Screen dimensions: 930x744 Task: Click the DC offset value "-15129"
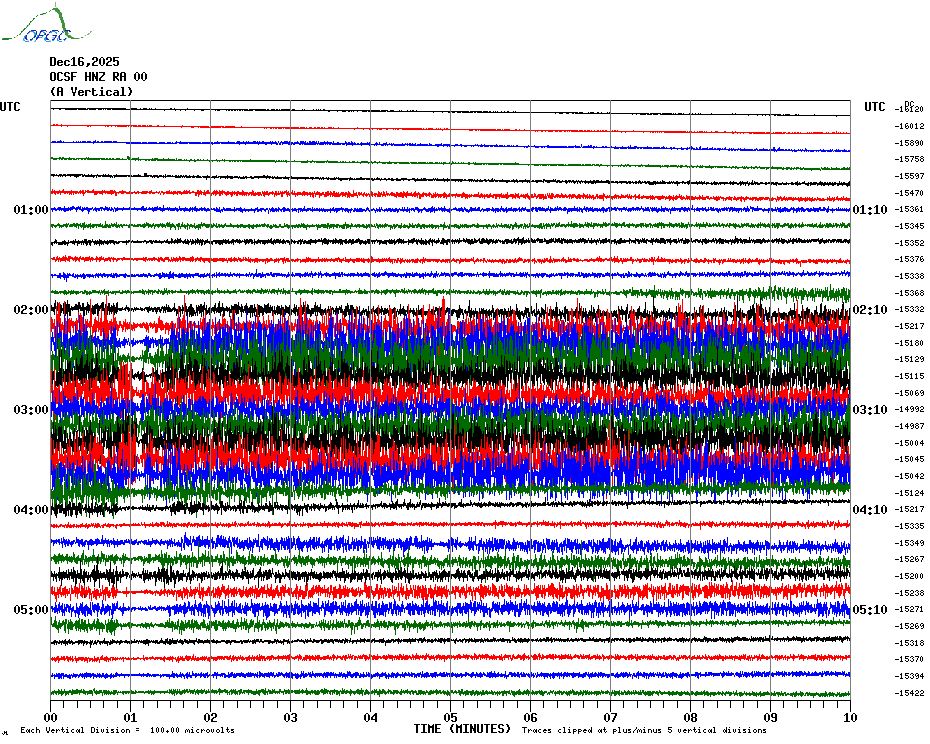tap(909, 359)
